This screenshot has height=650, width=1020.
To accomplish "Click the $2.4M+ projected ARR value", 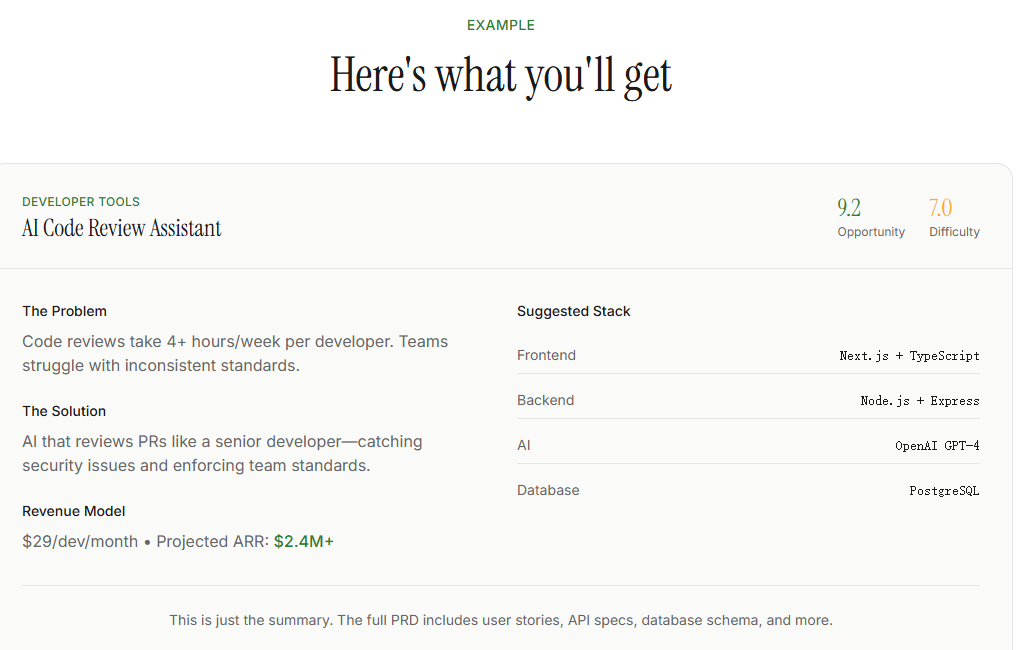I will [x=304, y=541].
